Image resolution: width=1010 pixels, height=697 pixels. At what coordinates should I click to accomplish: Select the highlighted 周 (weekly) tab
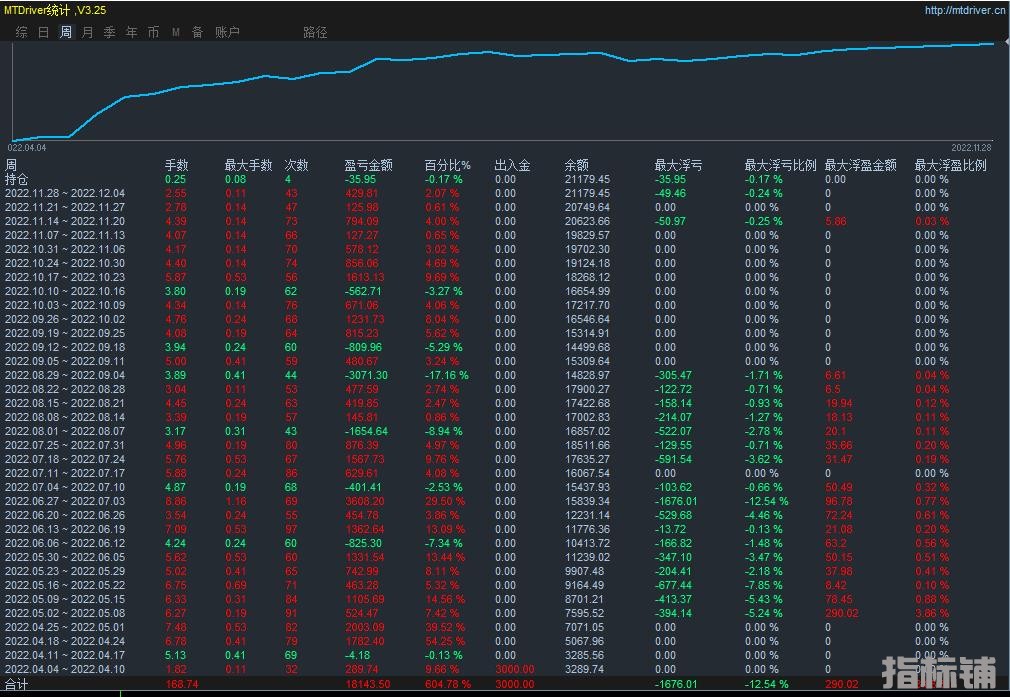[x=65, y=32]
